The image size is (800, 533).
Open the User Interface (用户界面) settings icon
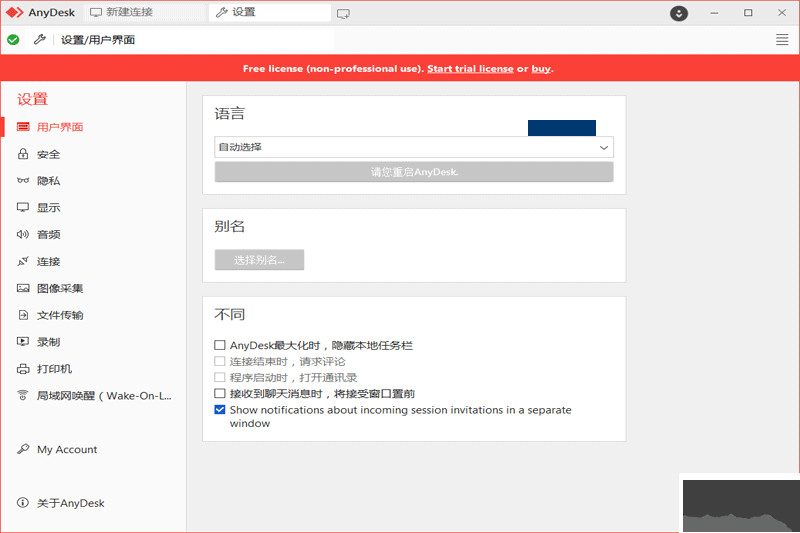[x=23, y=126]
